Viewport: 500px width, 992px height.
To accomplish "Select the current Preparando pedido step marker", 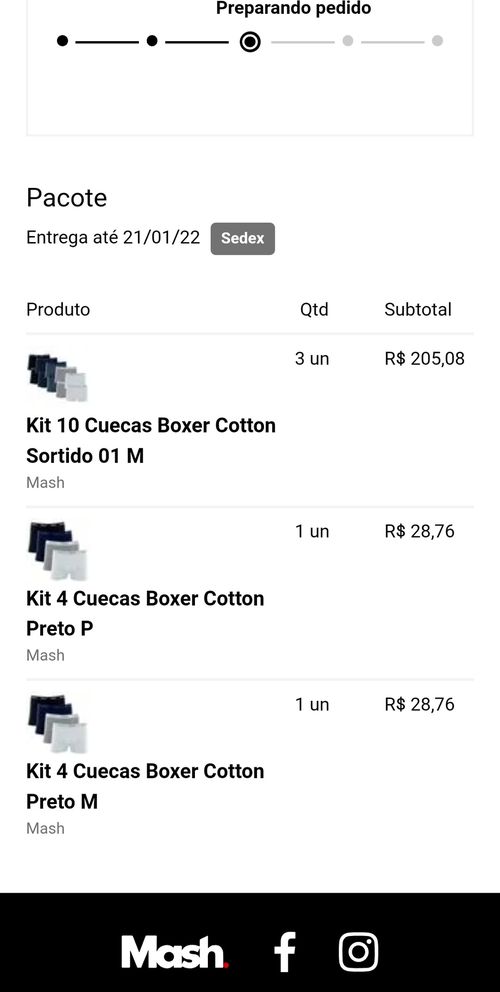I will pyautogui.click(x=250, y=42).
